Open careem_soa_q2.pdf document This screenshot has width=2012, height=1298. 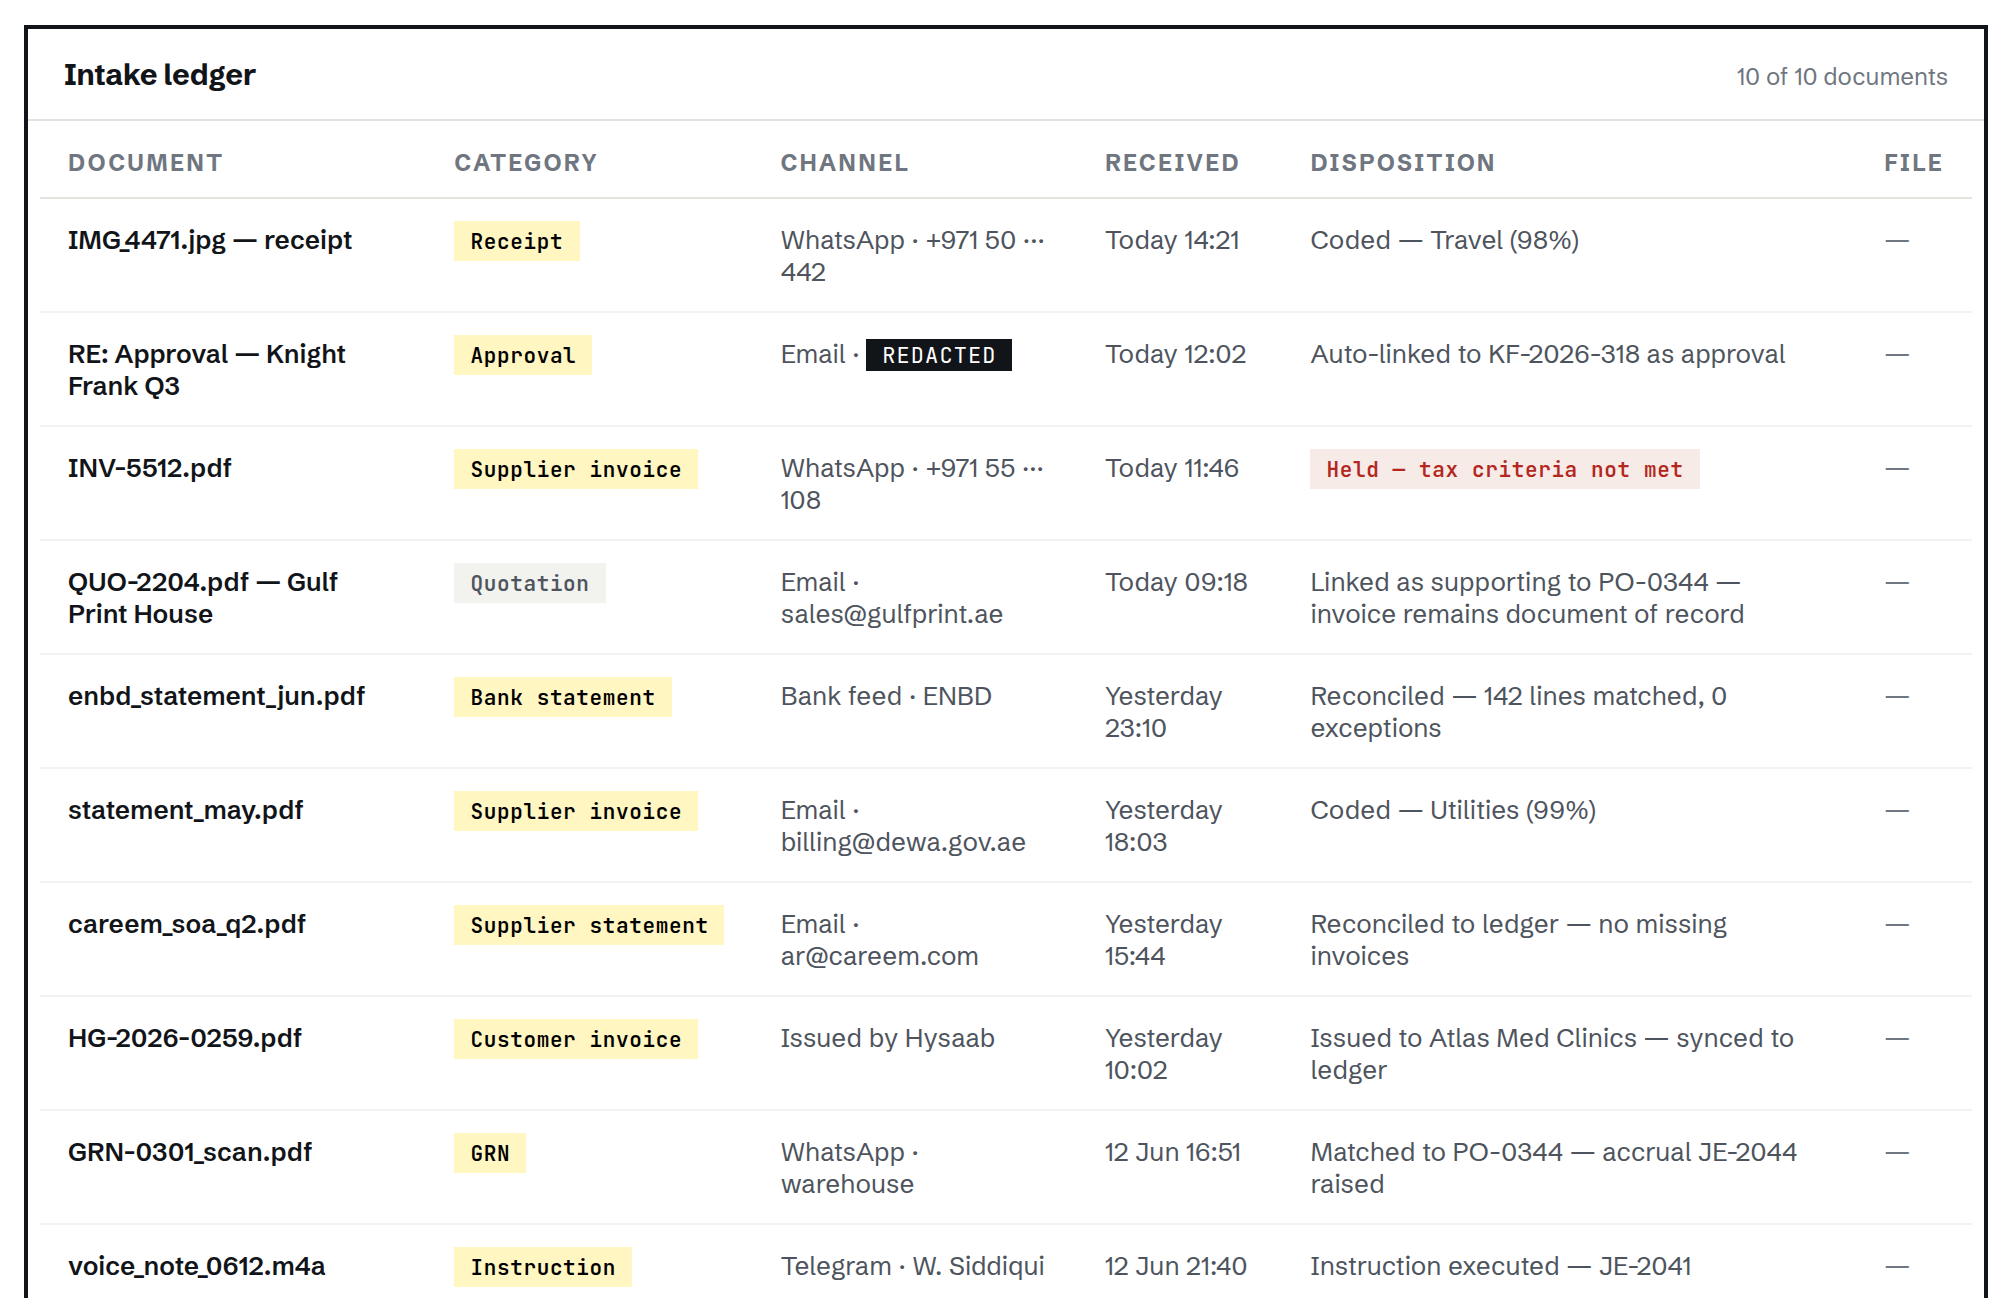click(186, 924)
